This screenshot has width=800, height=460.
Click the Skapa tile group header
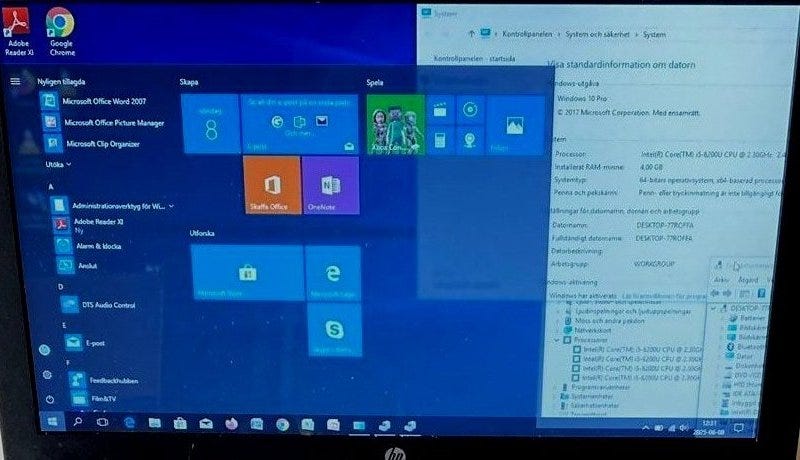pyautogui.click(x=189, y=82)
